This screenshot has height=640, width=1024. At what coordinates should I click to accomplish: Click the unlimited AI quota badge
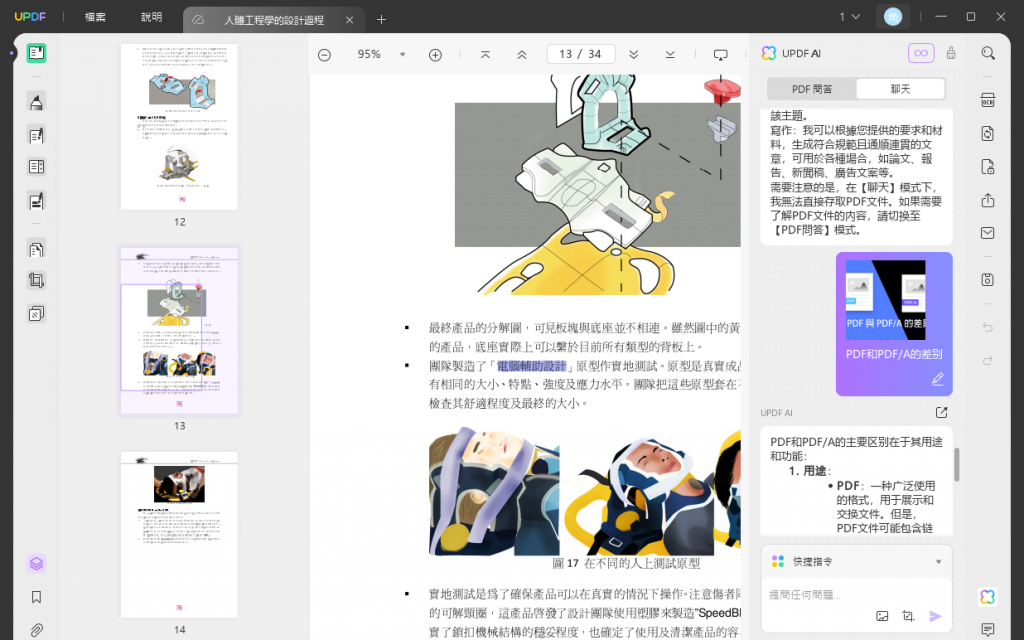click(x=921, y=53)
